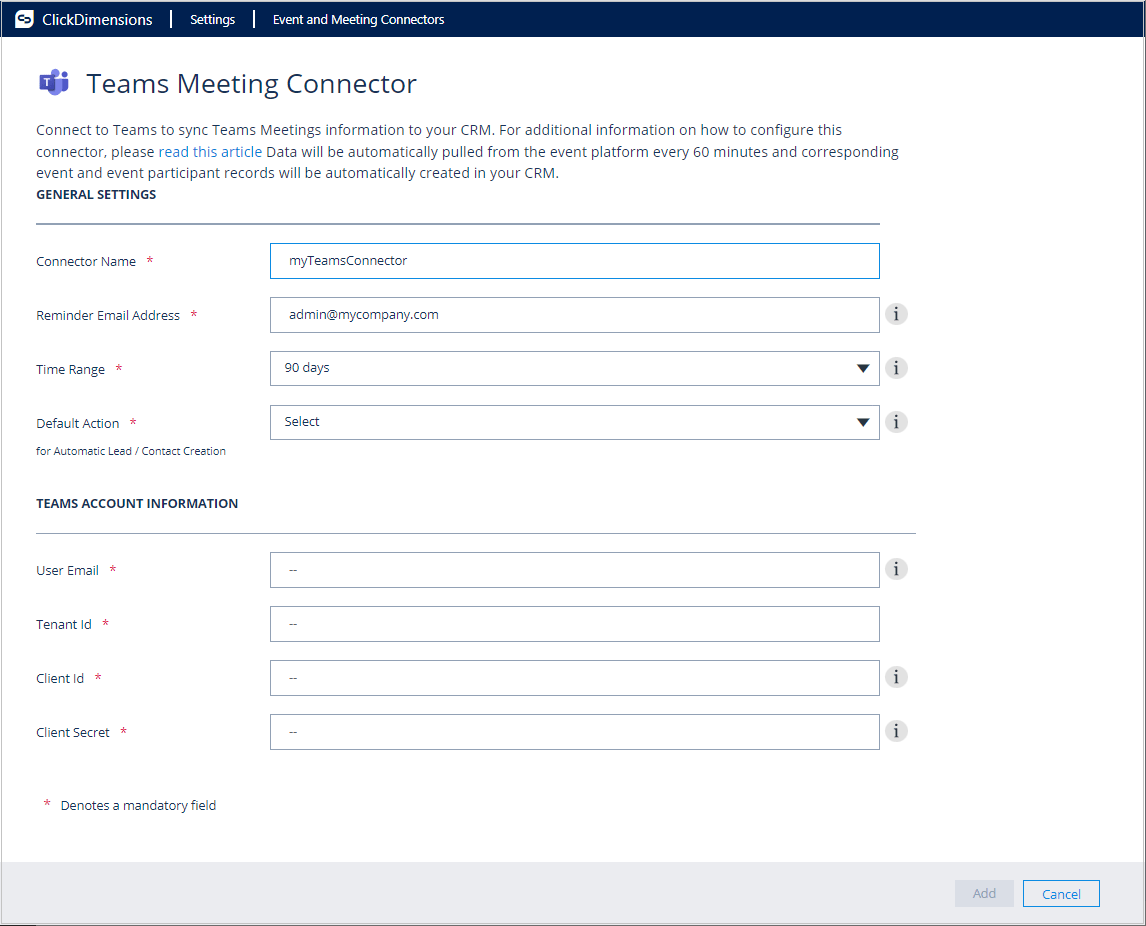Open the dropdown arrow showing 90 days
Viewport: 1146px width, 926px height.
(863, 368)
